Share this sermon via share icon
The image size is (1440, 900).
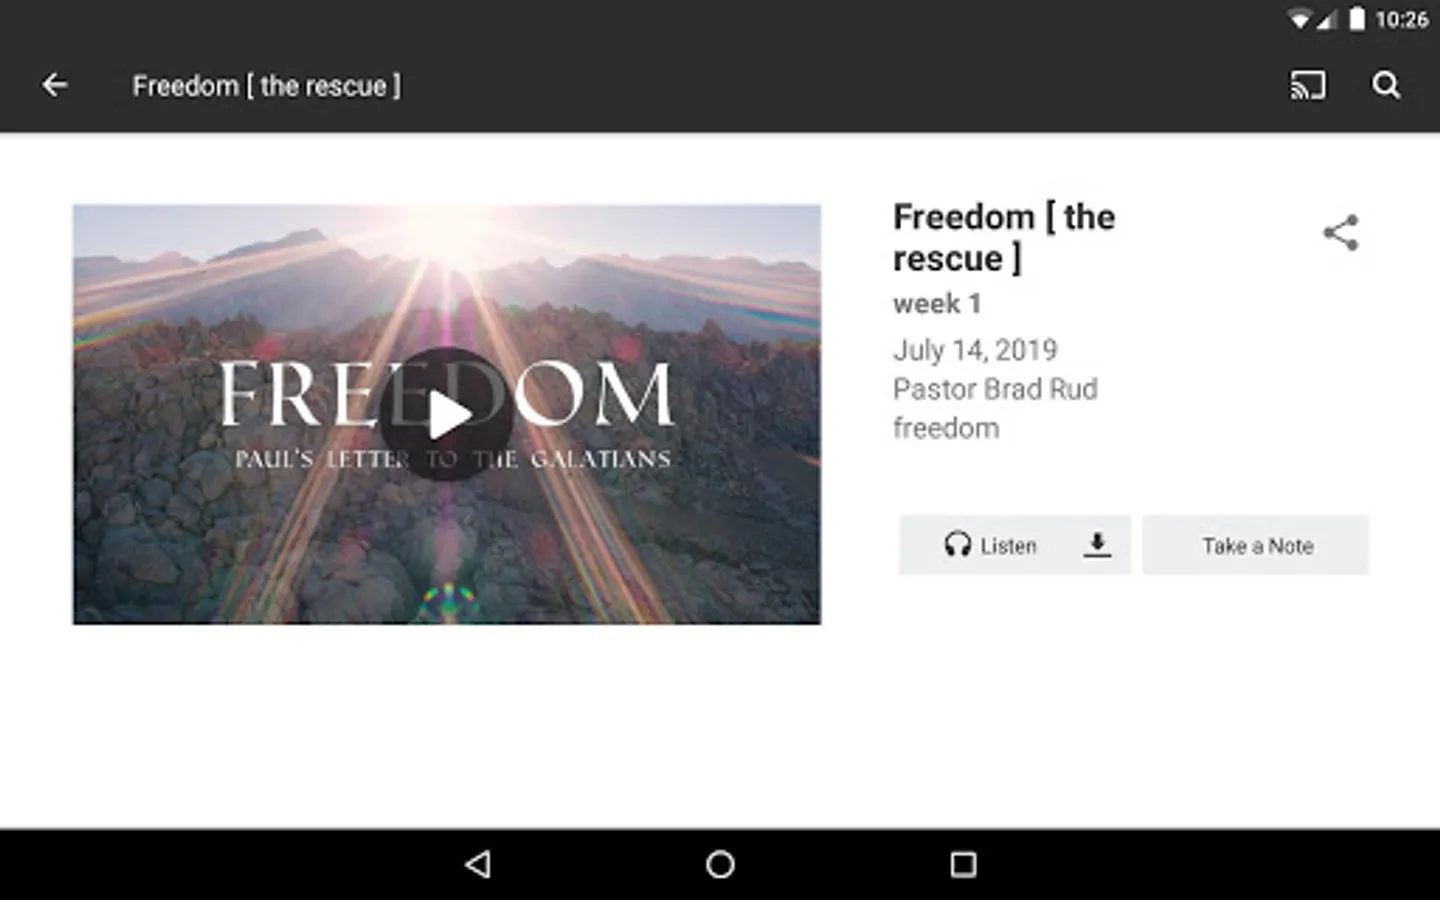click(x=1341, y=233)
